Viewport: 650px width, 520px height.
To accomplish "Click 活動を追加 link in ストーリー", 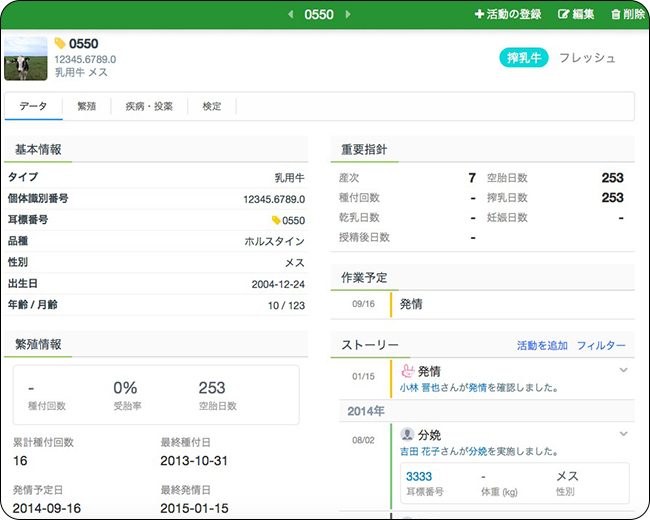I will [542, 345].
